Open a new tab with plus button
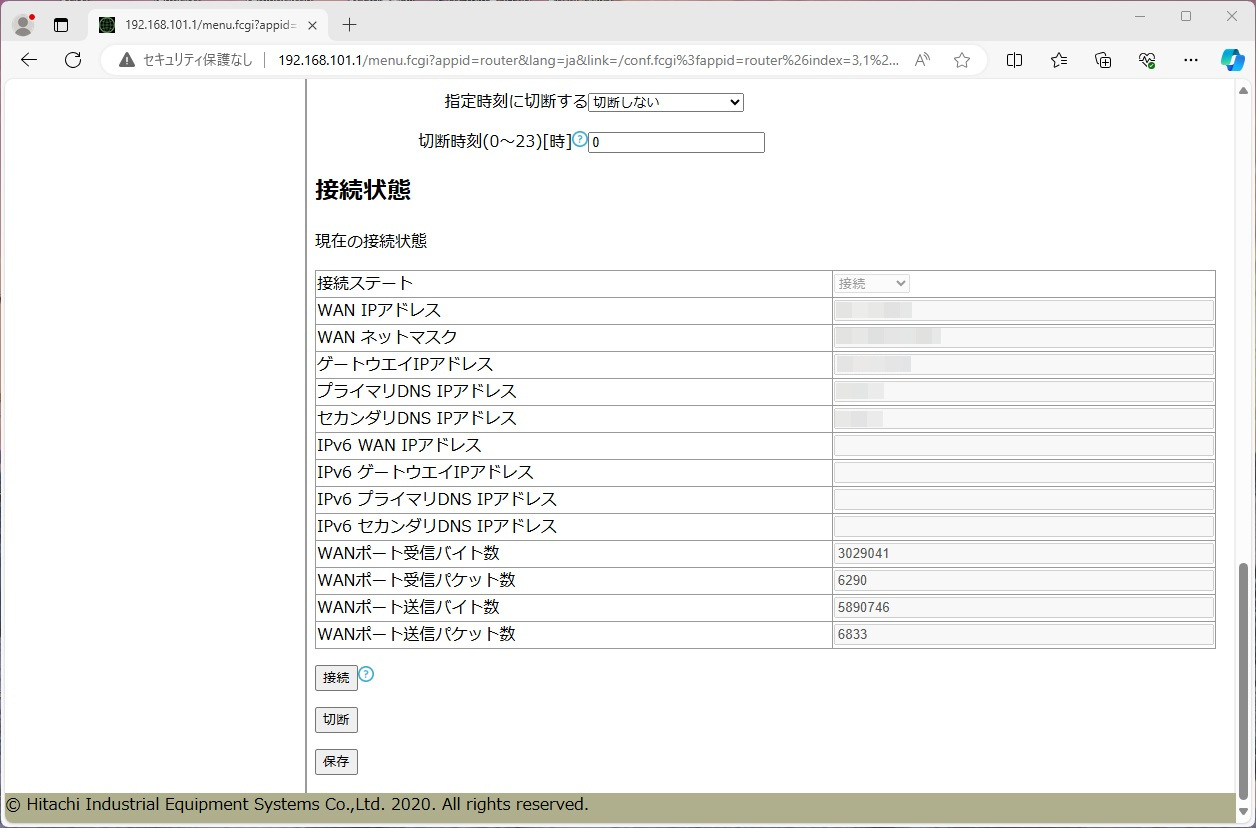 [x=349, y=25]
